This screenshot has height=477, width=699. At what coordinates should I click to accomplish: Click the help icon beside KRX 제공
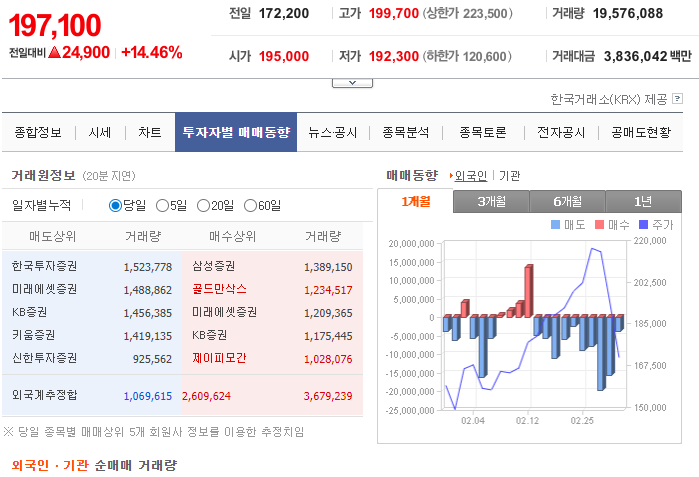tap(677, 99)
